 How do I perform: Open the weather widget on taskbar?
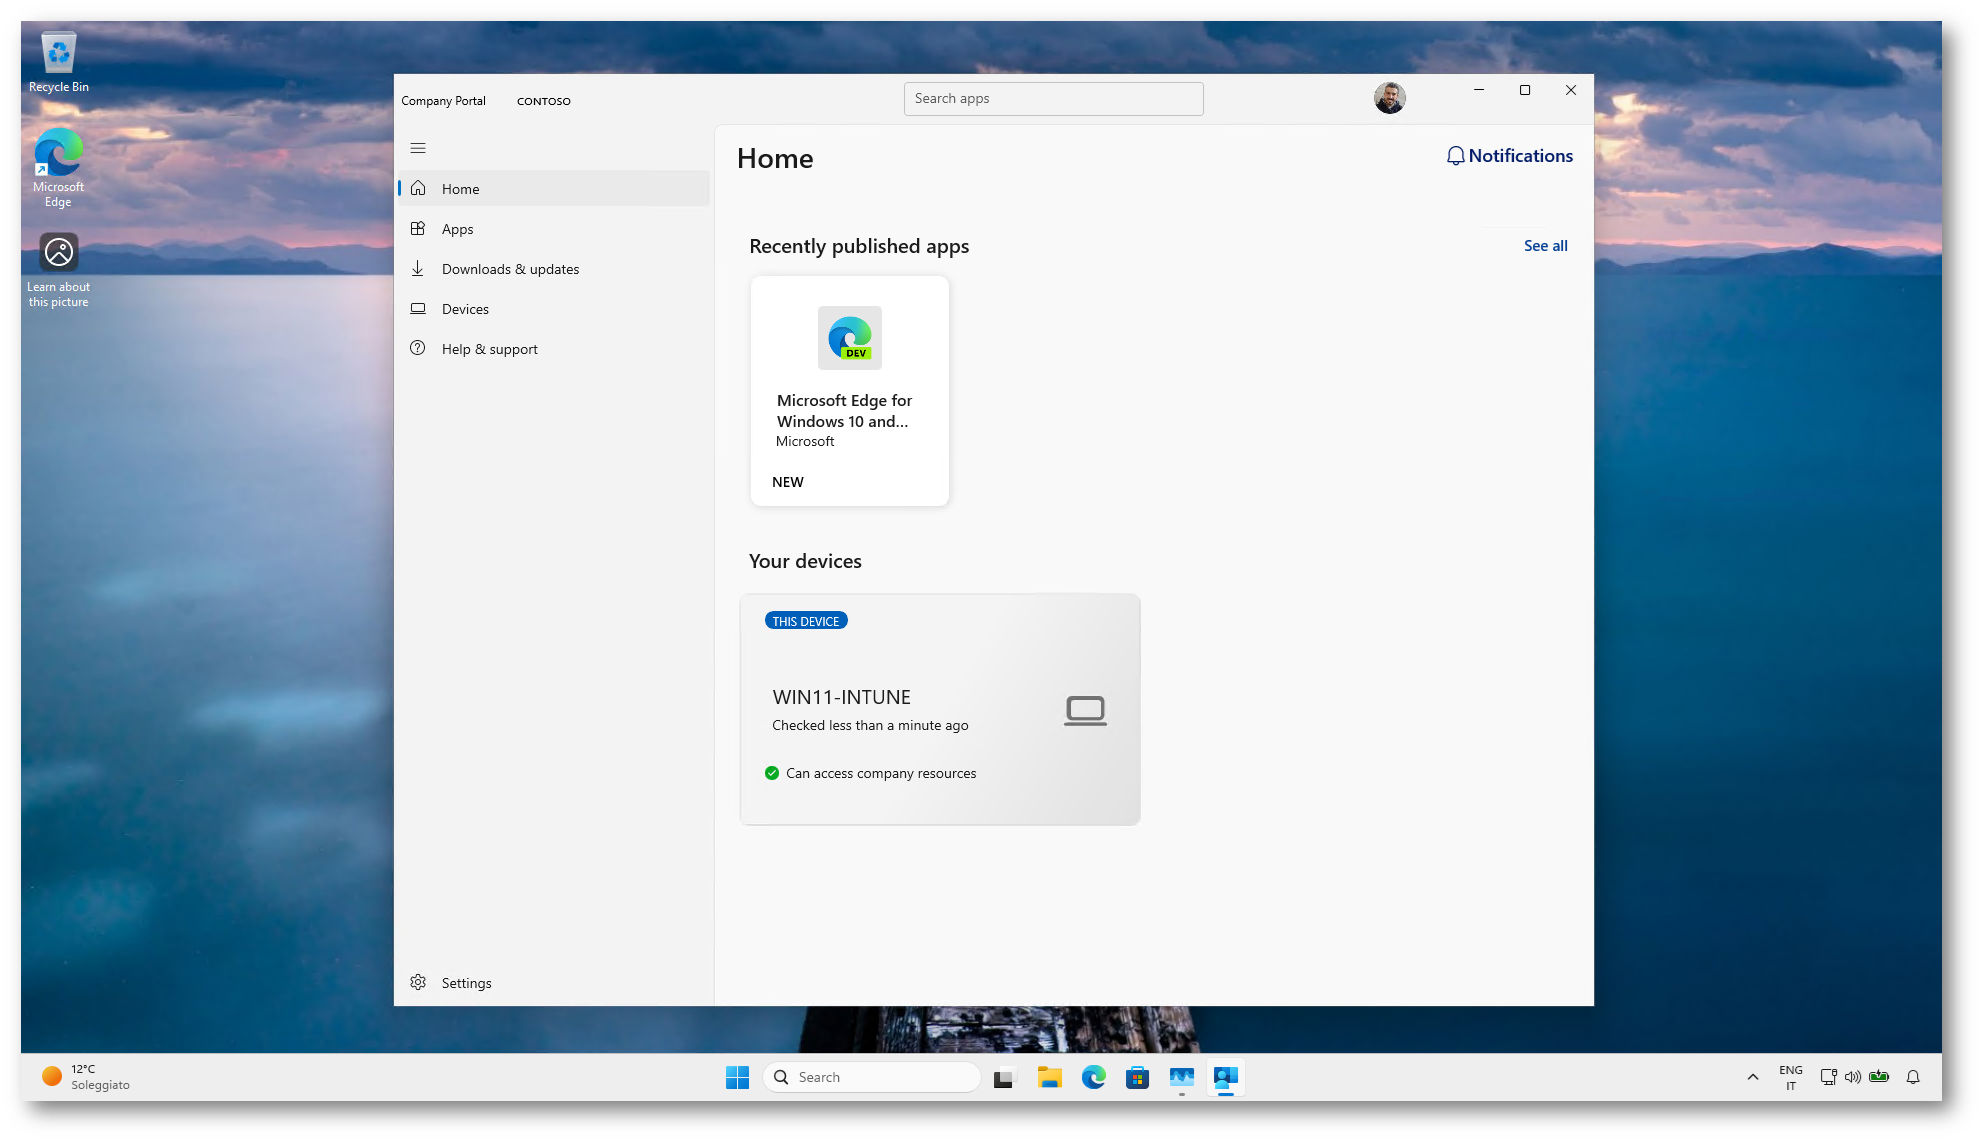[86, 1077]
